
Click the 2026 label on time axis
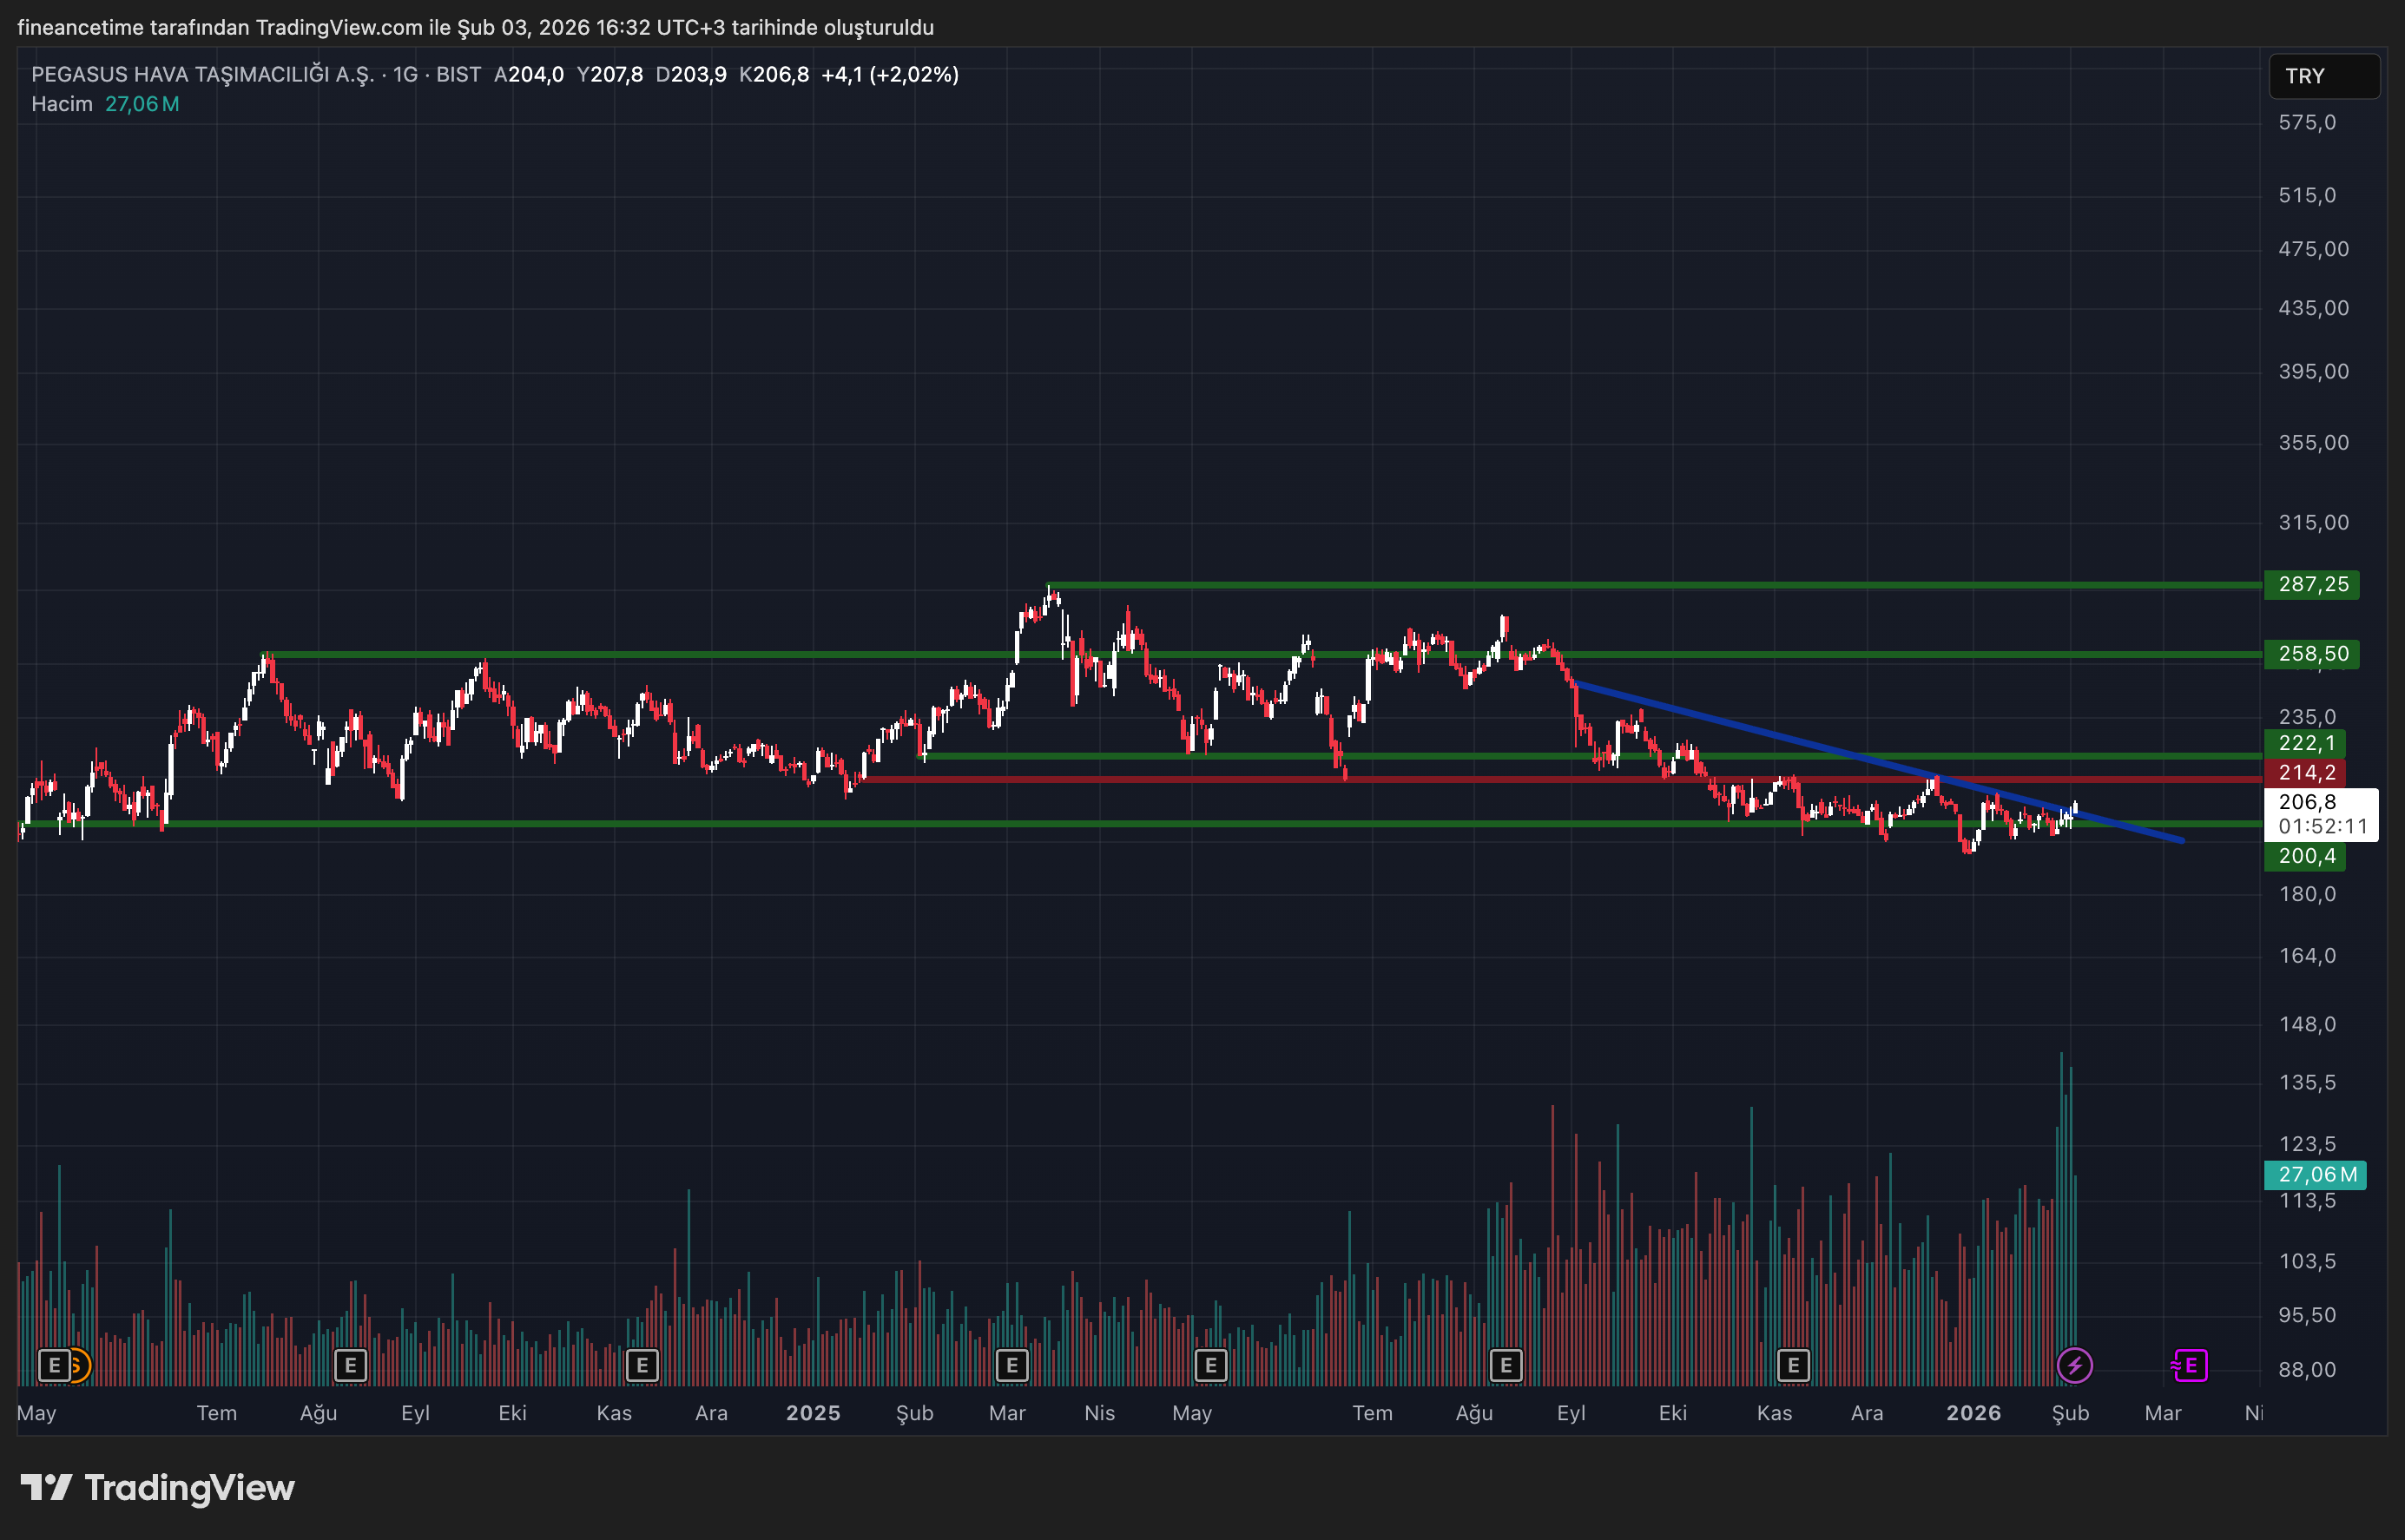(x=1973, y=1413)
